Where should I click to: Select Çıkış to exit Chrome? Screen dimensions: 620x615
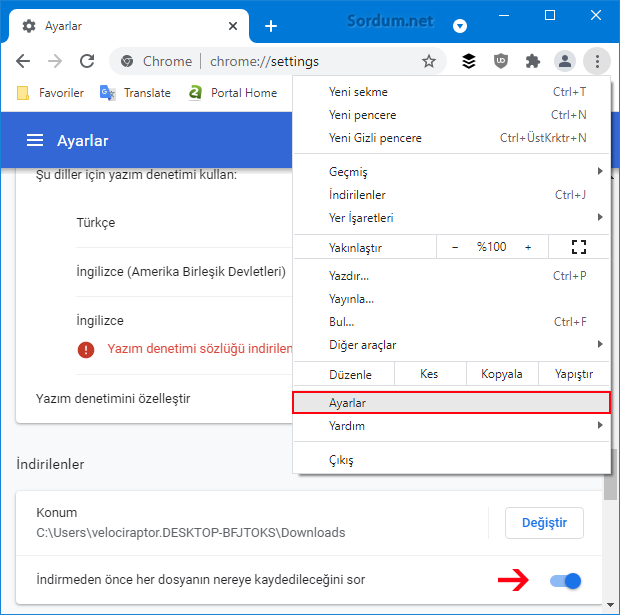(451, 460)
